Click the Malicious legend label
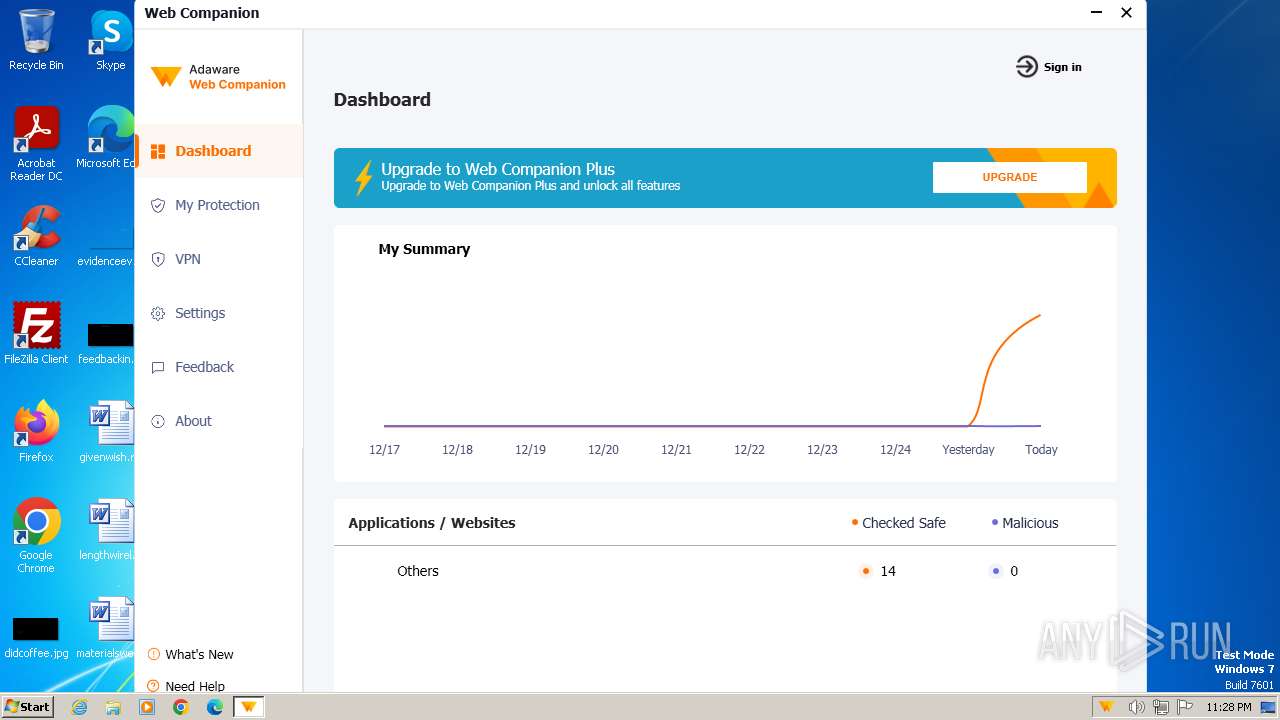 click(1030, 523)
